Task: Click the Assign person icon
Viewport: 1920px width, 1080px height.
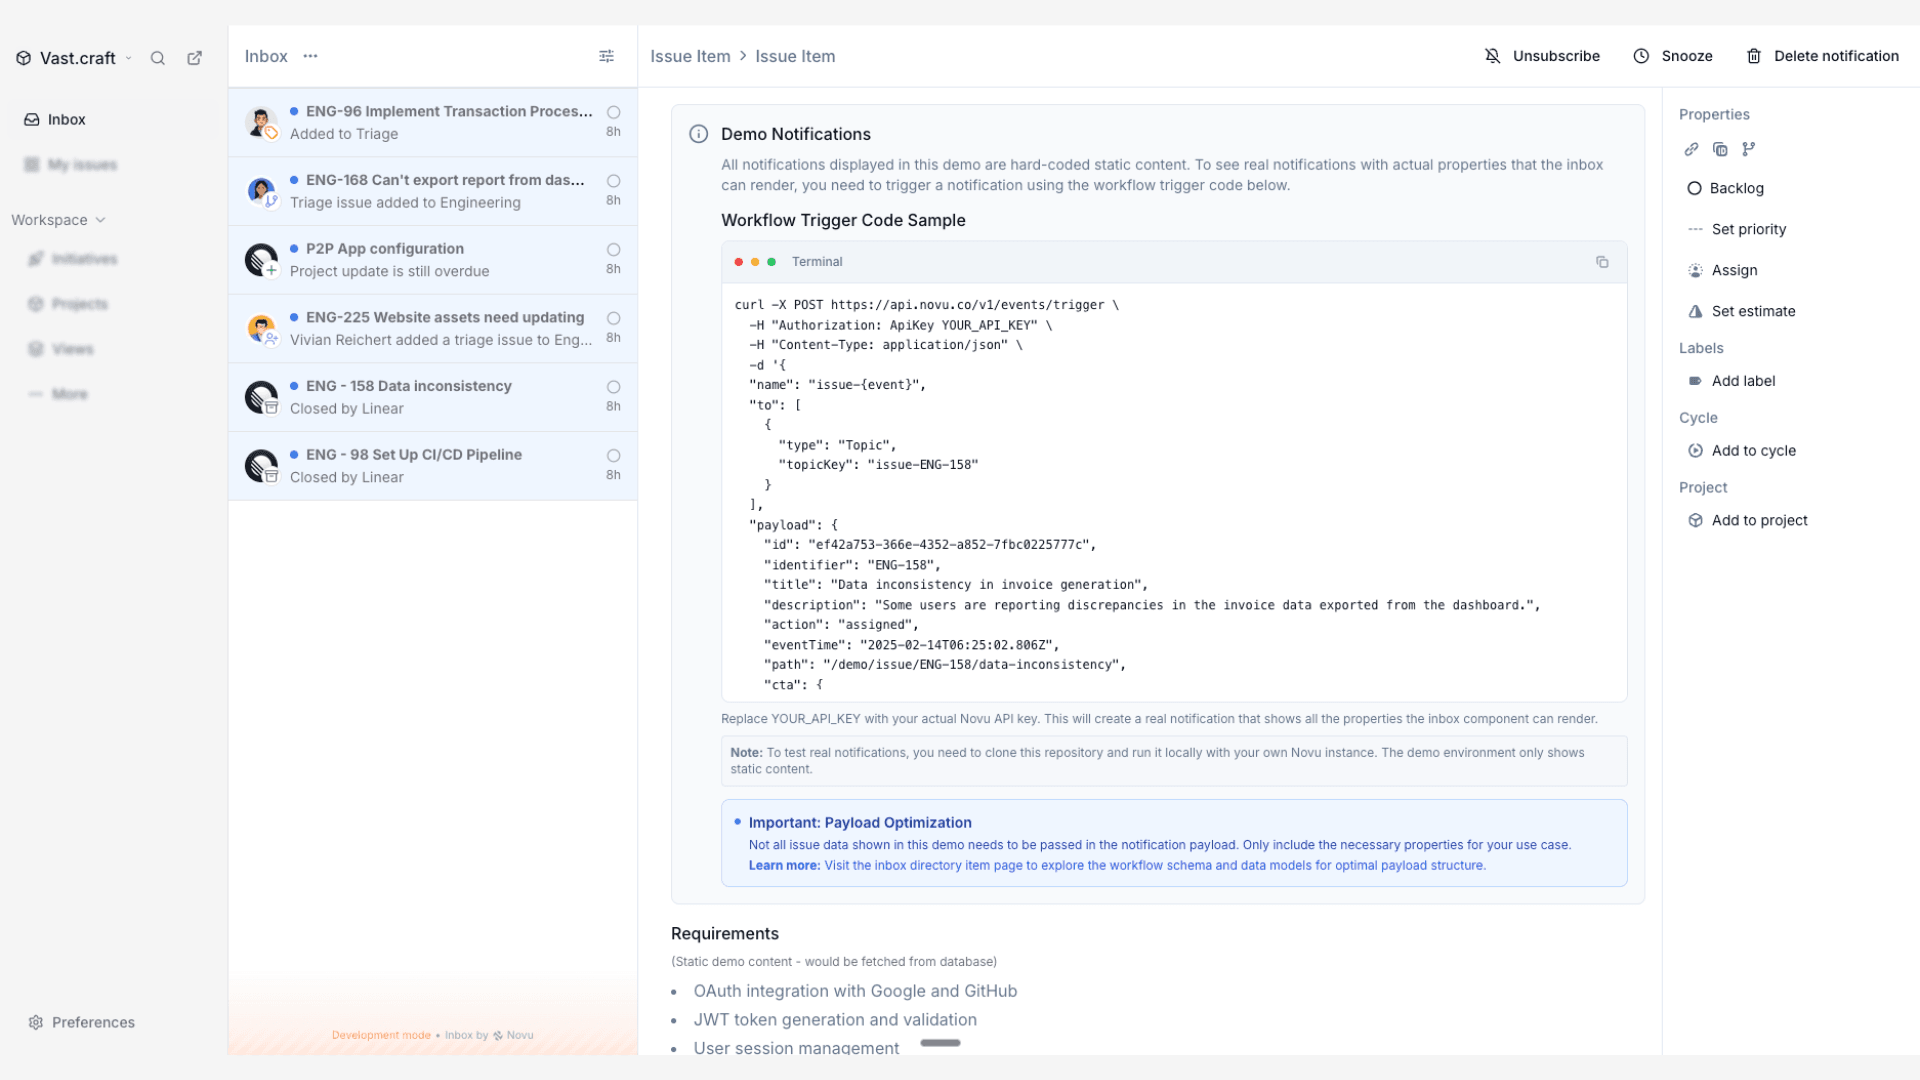Action: click(1695, 270)
